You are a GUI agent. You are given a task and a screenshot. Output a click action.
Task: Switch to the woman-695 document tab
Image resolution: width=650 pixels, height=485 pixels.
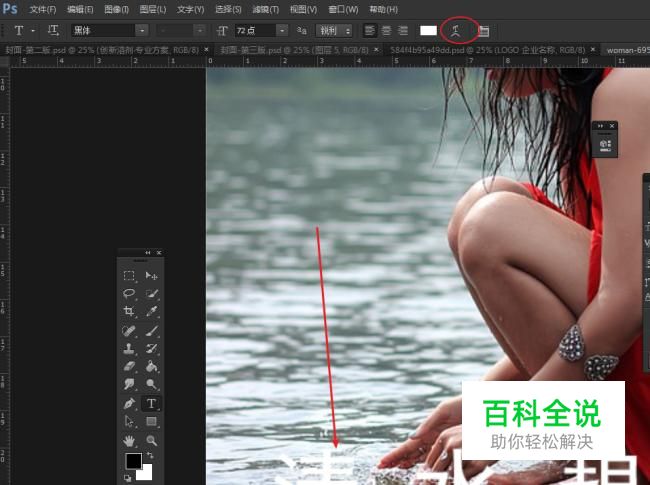628,50
